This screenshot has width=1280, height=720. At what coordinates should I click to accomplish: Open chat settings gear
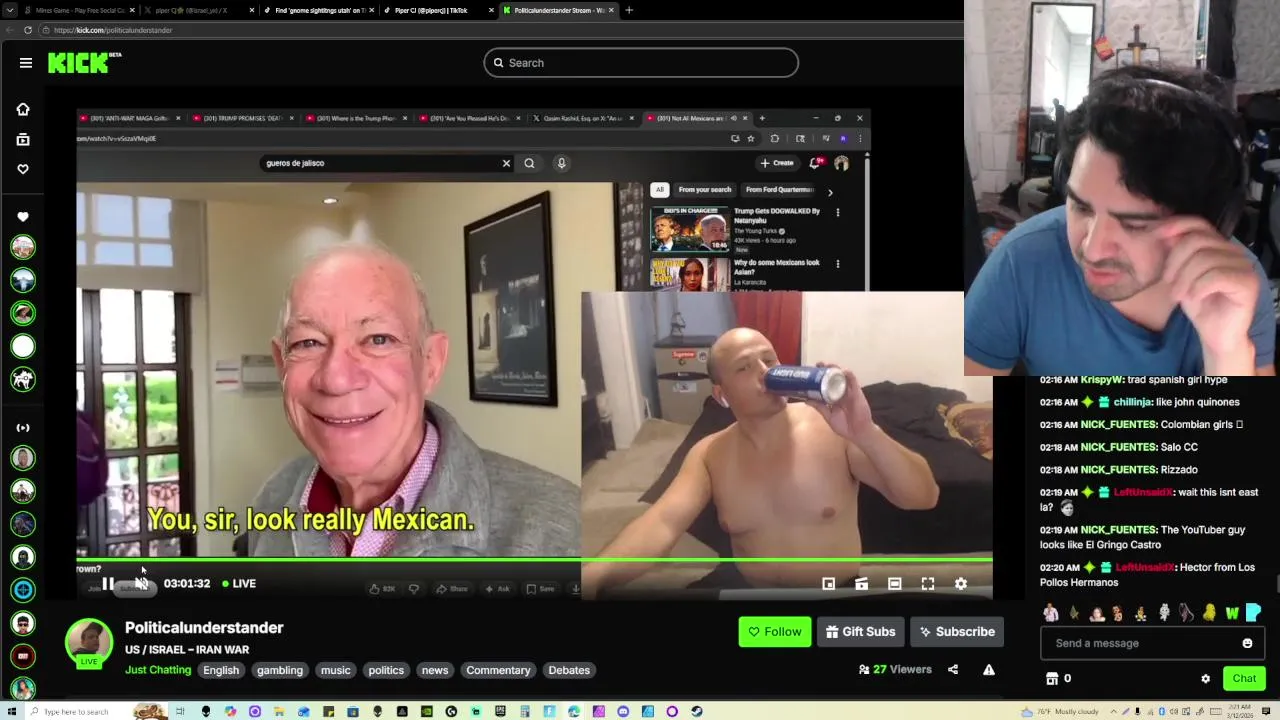(x=1205, y=678)
